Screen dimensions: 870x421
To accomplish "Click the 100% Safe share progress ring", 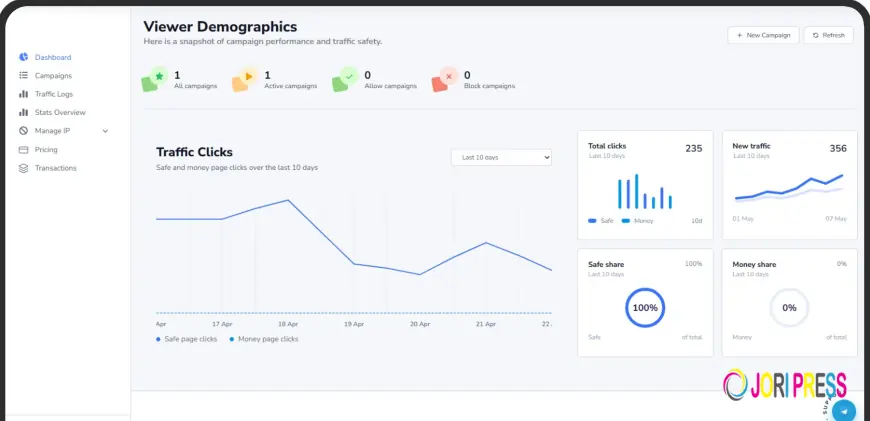I will click(645, 307).
